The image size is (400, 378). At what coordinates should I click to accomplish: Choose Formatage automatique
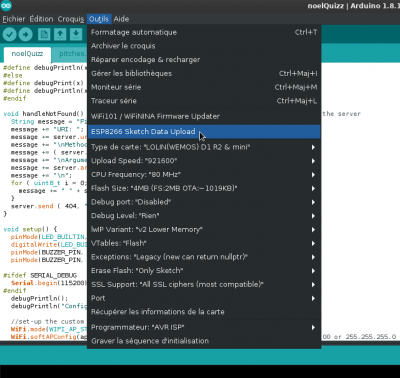(x=204, y=32)
